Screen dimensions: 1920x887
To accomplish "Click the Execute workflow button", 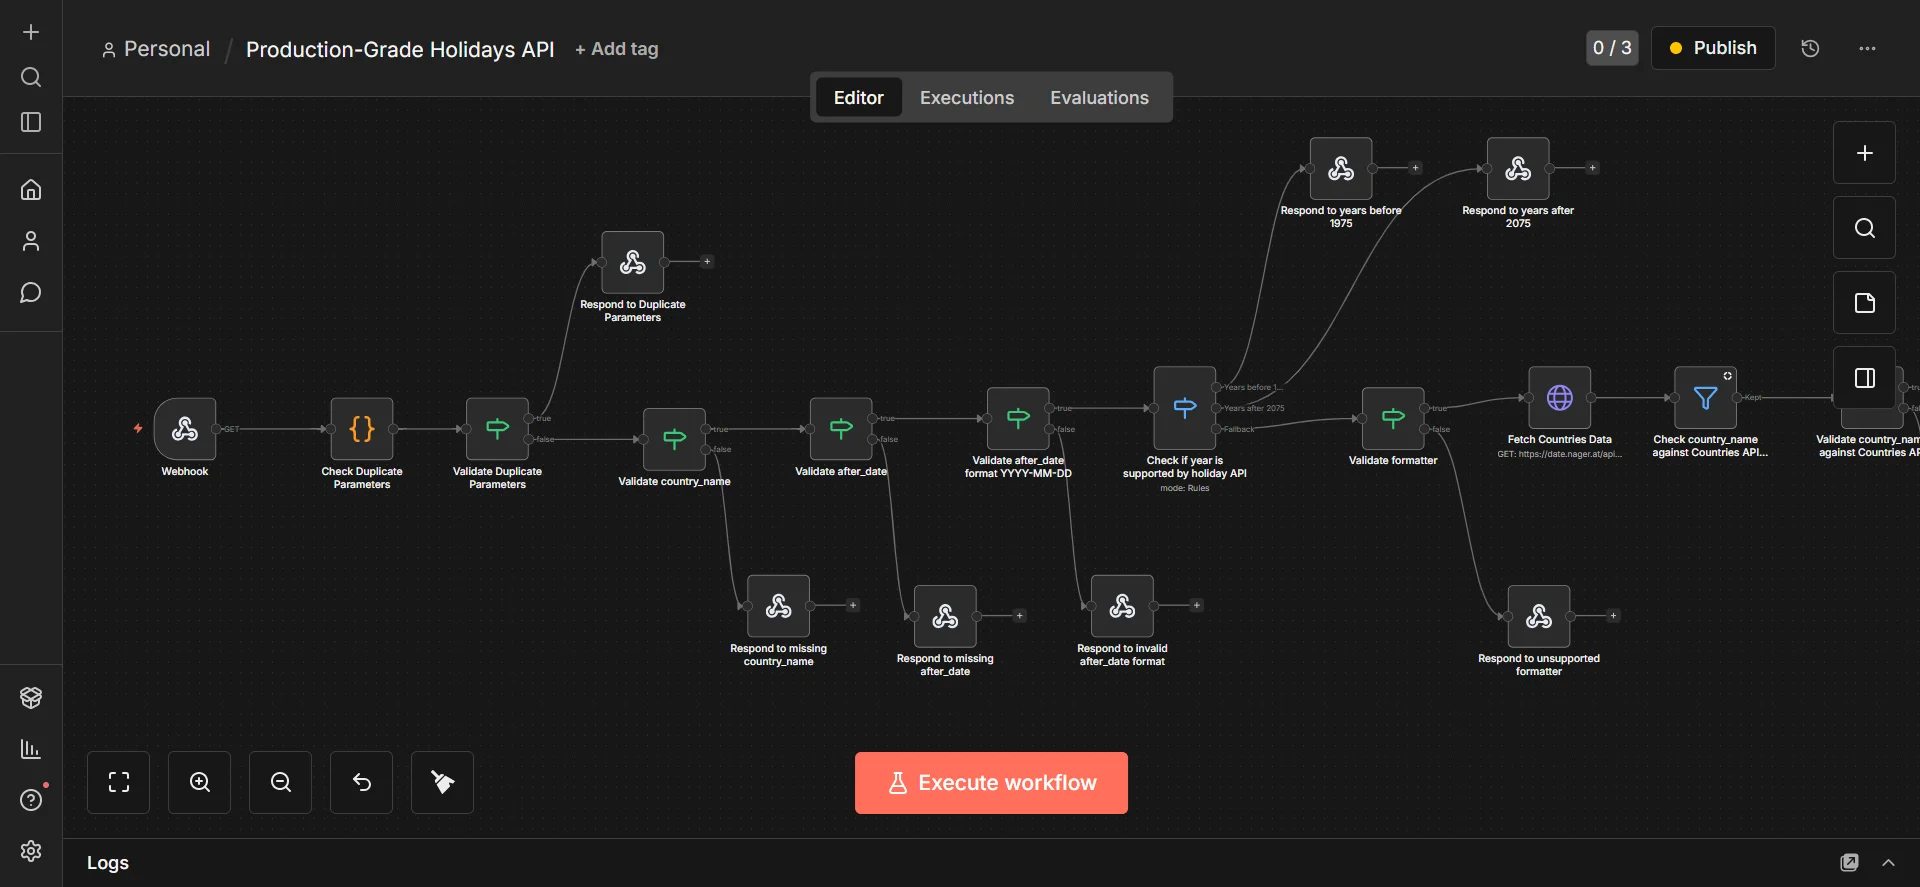I will point(991,783).
